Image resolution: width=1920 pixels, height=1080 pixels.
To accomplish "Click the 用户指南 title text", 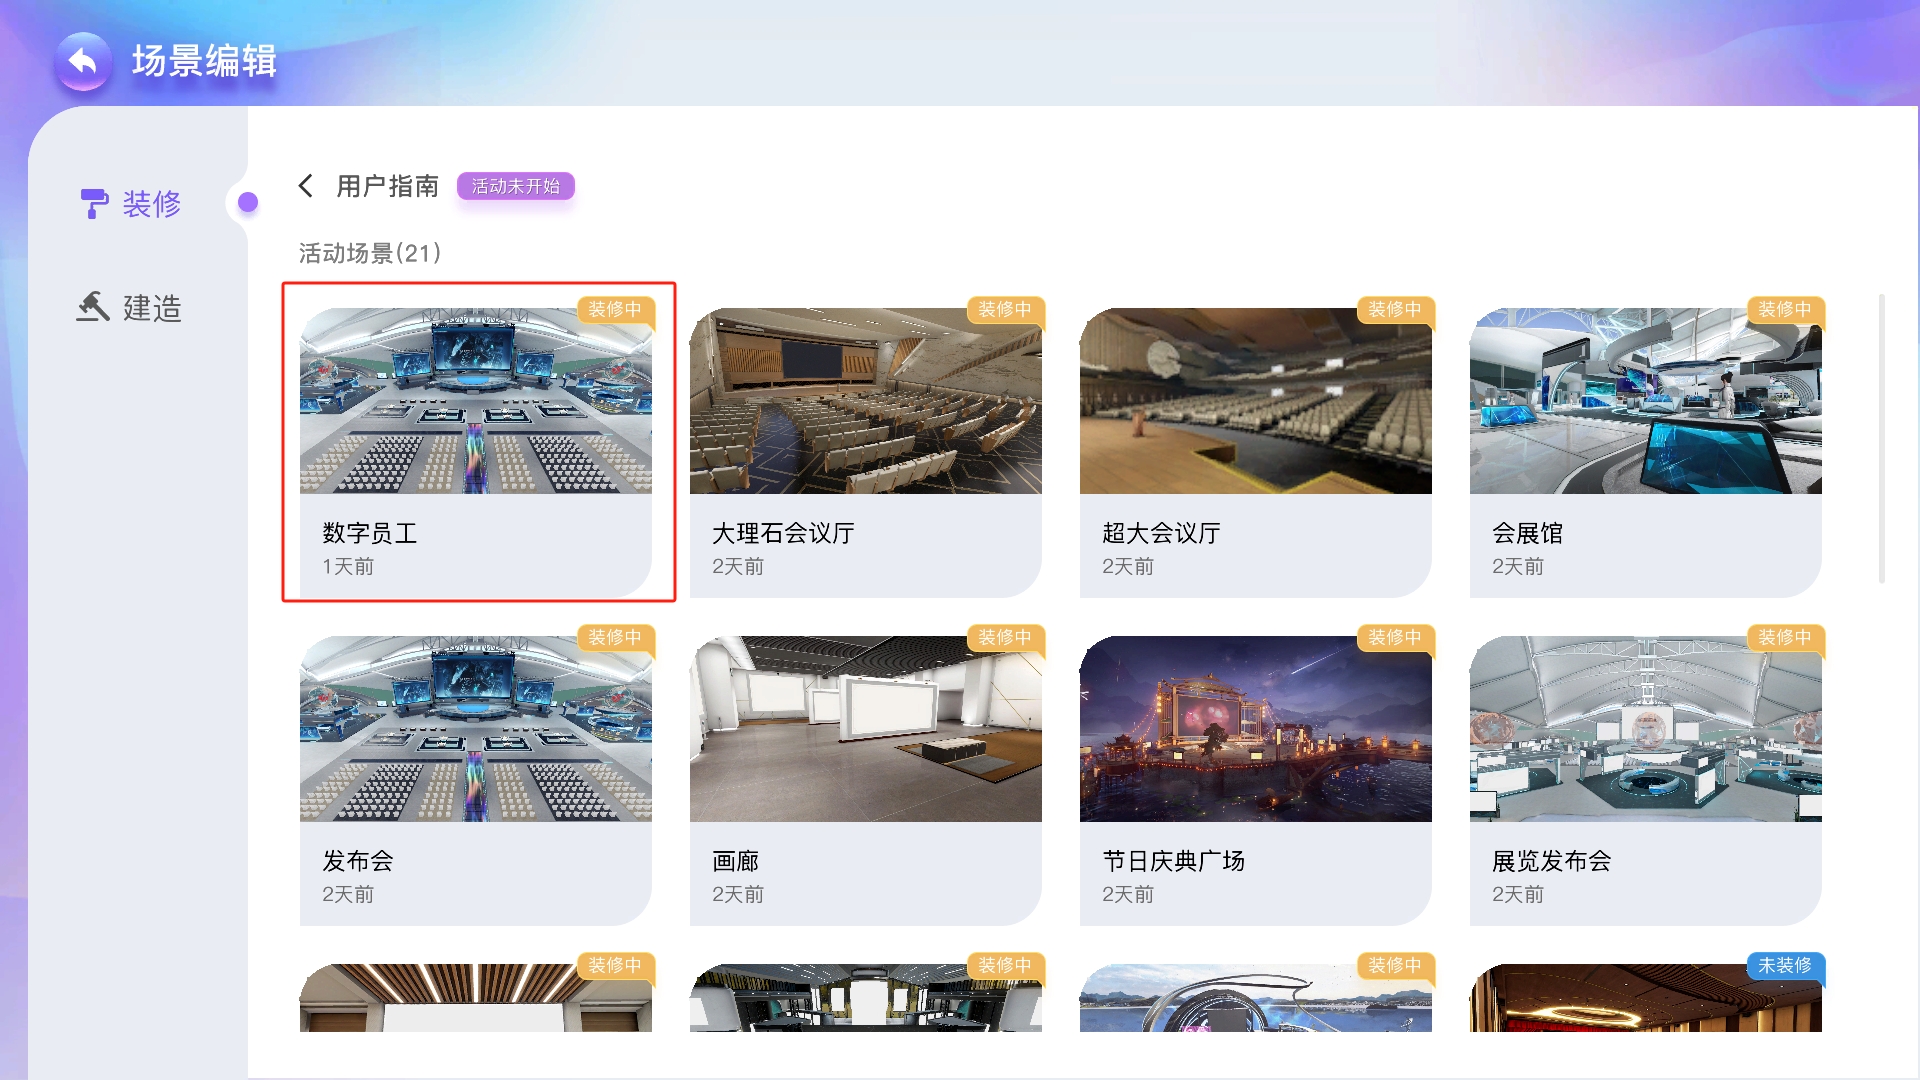I will [x=388, y=186].
